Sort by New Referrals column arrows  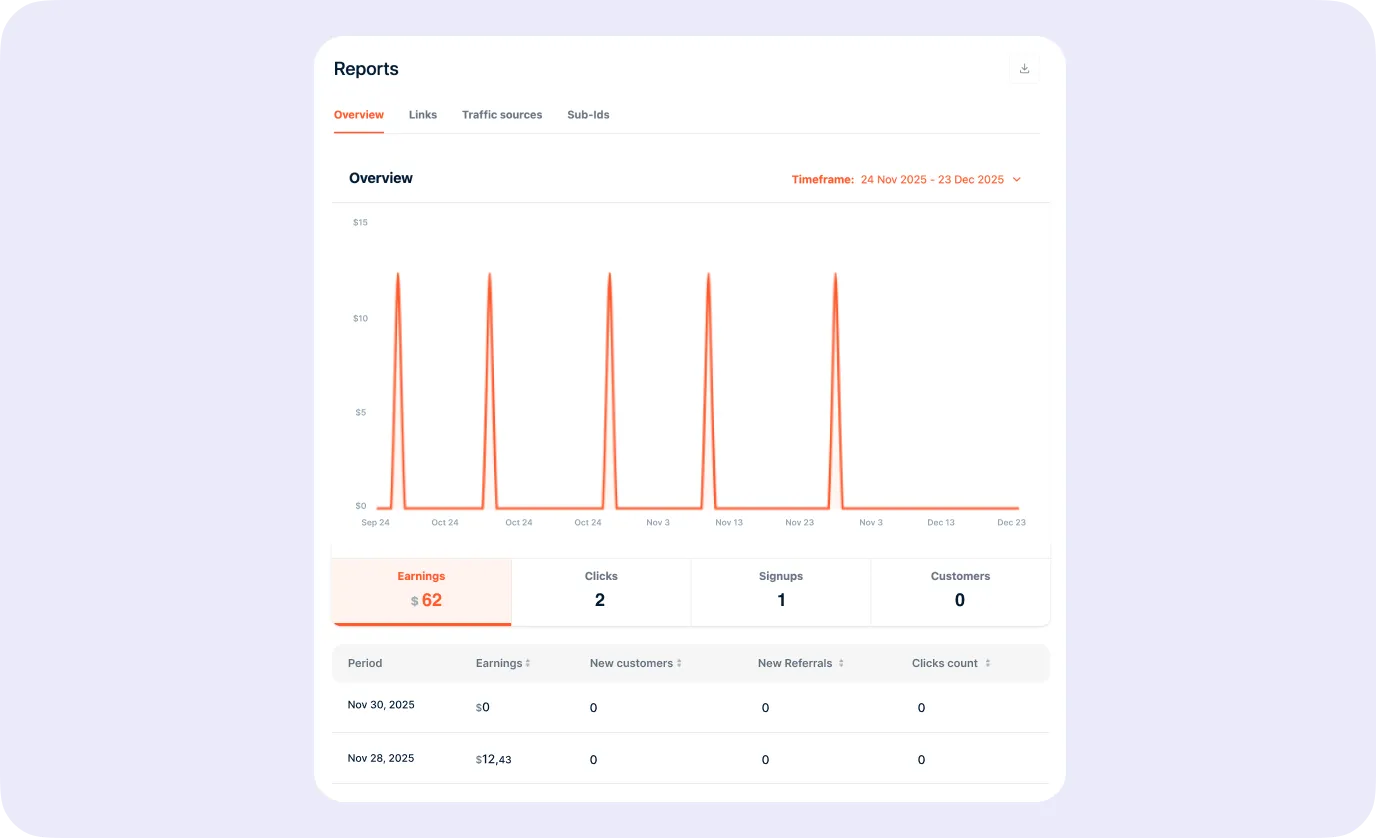point(841,663)
